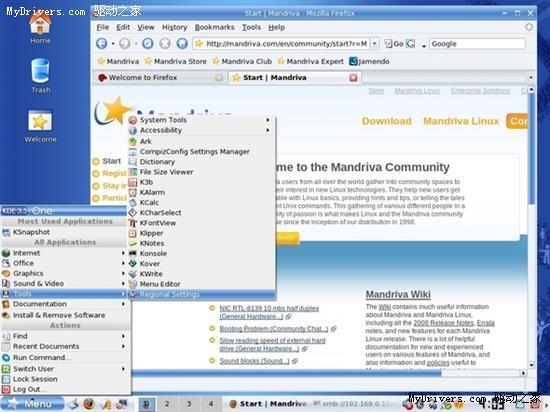The image size is (550, 412).
Task: Open the Bookmarks menu in Firefox
Action: (215, 27)
